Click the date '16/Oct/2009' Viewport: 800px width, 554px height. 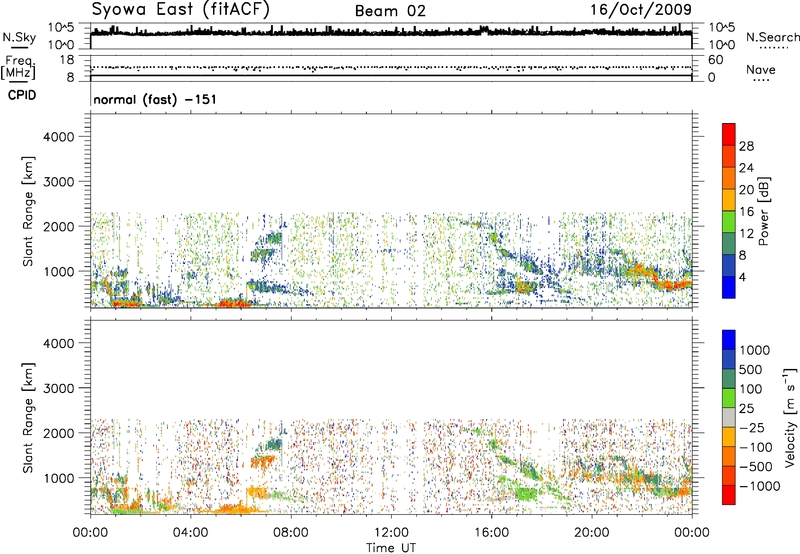pos(641,10)
